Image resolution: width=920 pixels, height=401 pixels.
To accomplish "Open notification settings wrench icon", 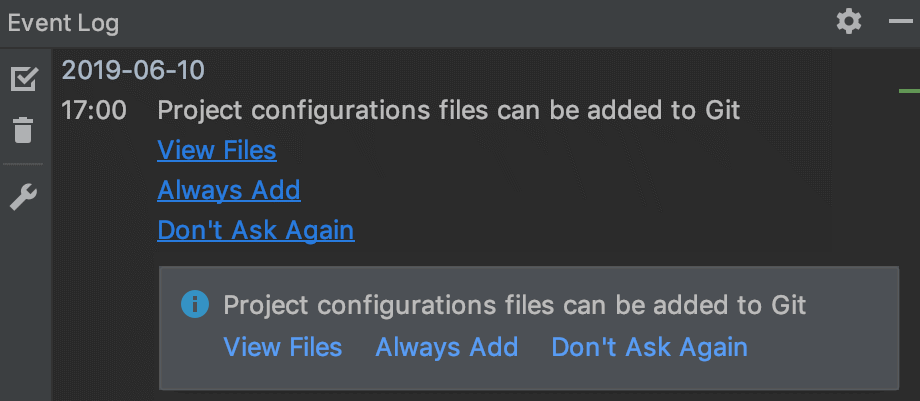I will tap(23, 197).
